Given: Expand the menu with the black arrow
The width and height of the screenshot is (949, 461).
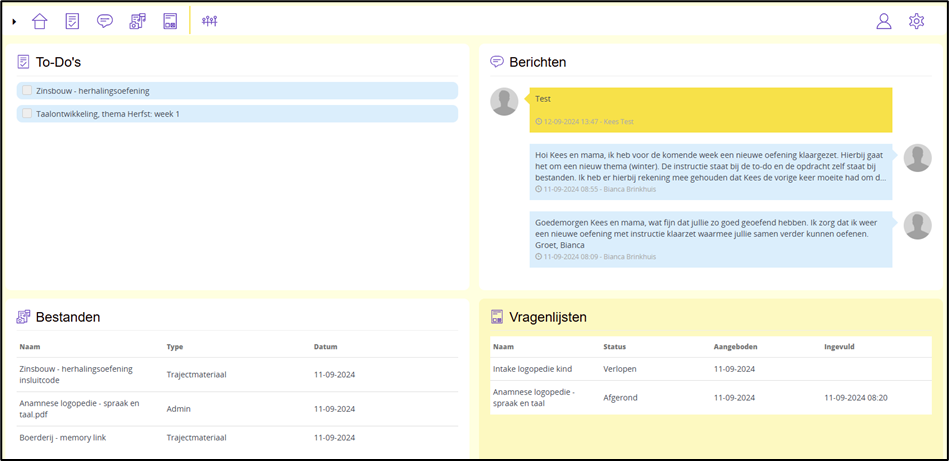Looking at the screenshot, I should 14,21.
